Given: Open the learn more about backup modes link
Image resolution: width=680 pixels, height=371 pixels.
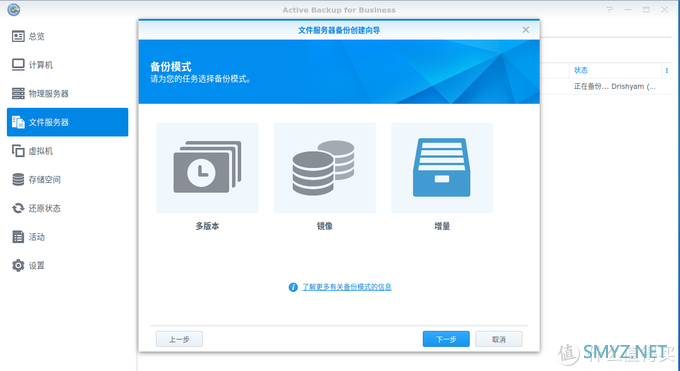Looking at the screenshot, I should (x=347, y=287).
